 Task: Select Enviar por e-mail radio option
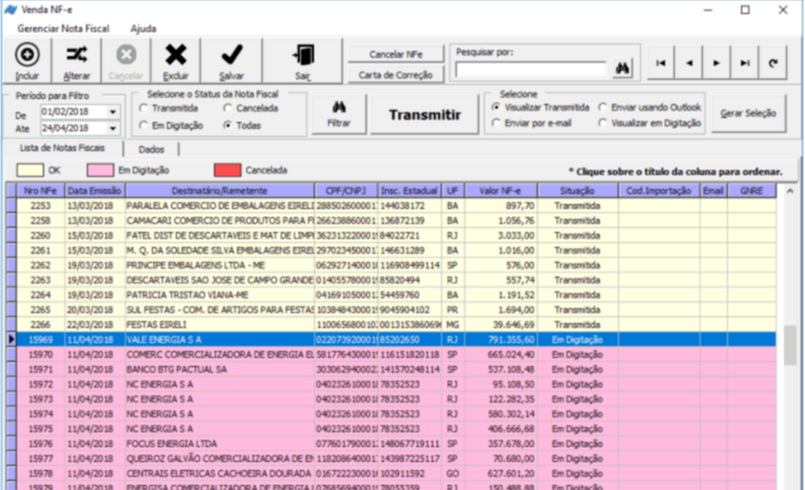[497, 123]
